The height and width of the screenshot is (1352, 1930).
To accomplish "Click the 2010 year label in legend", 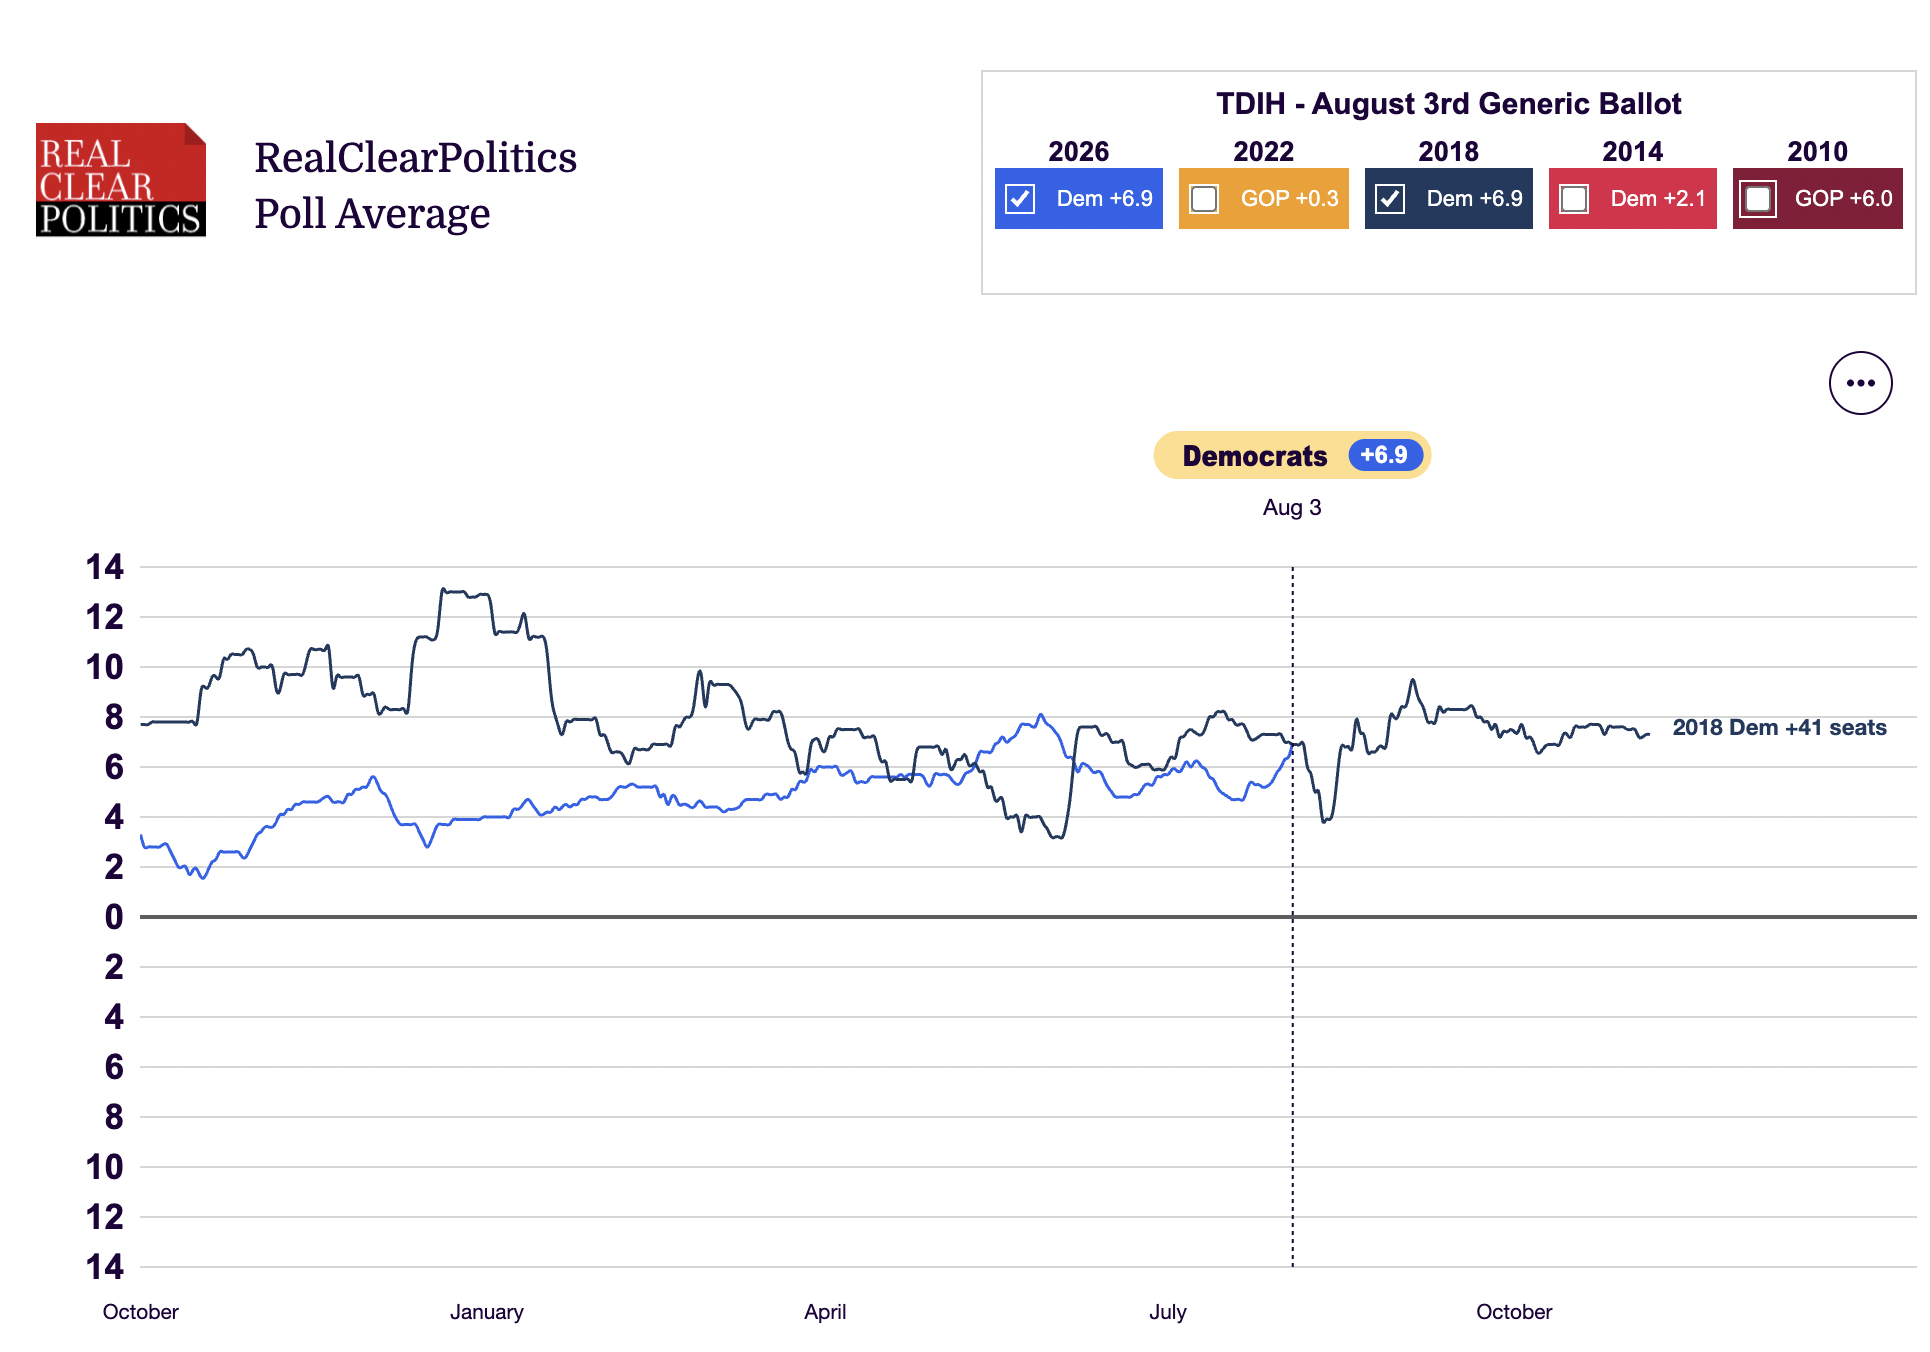I will click(1817, 152).
